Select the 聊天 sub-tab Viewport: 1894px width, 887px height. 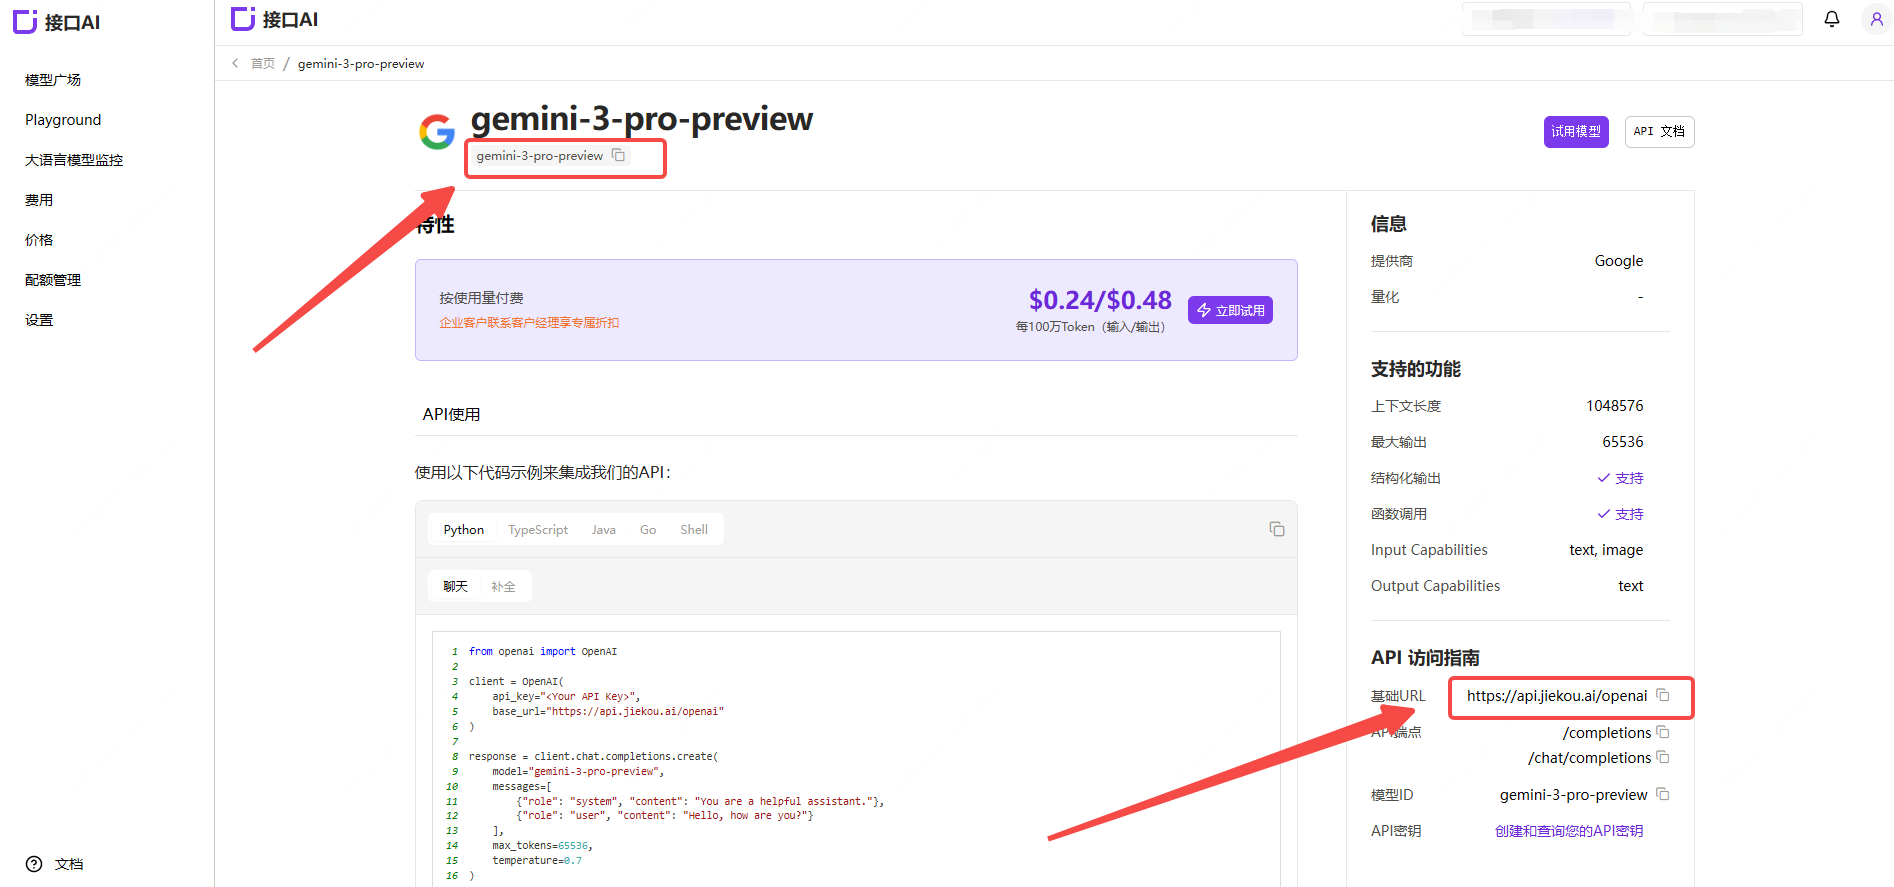tap(455, 586)
